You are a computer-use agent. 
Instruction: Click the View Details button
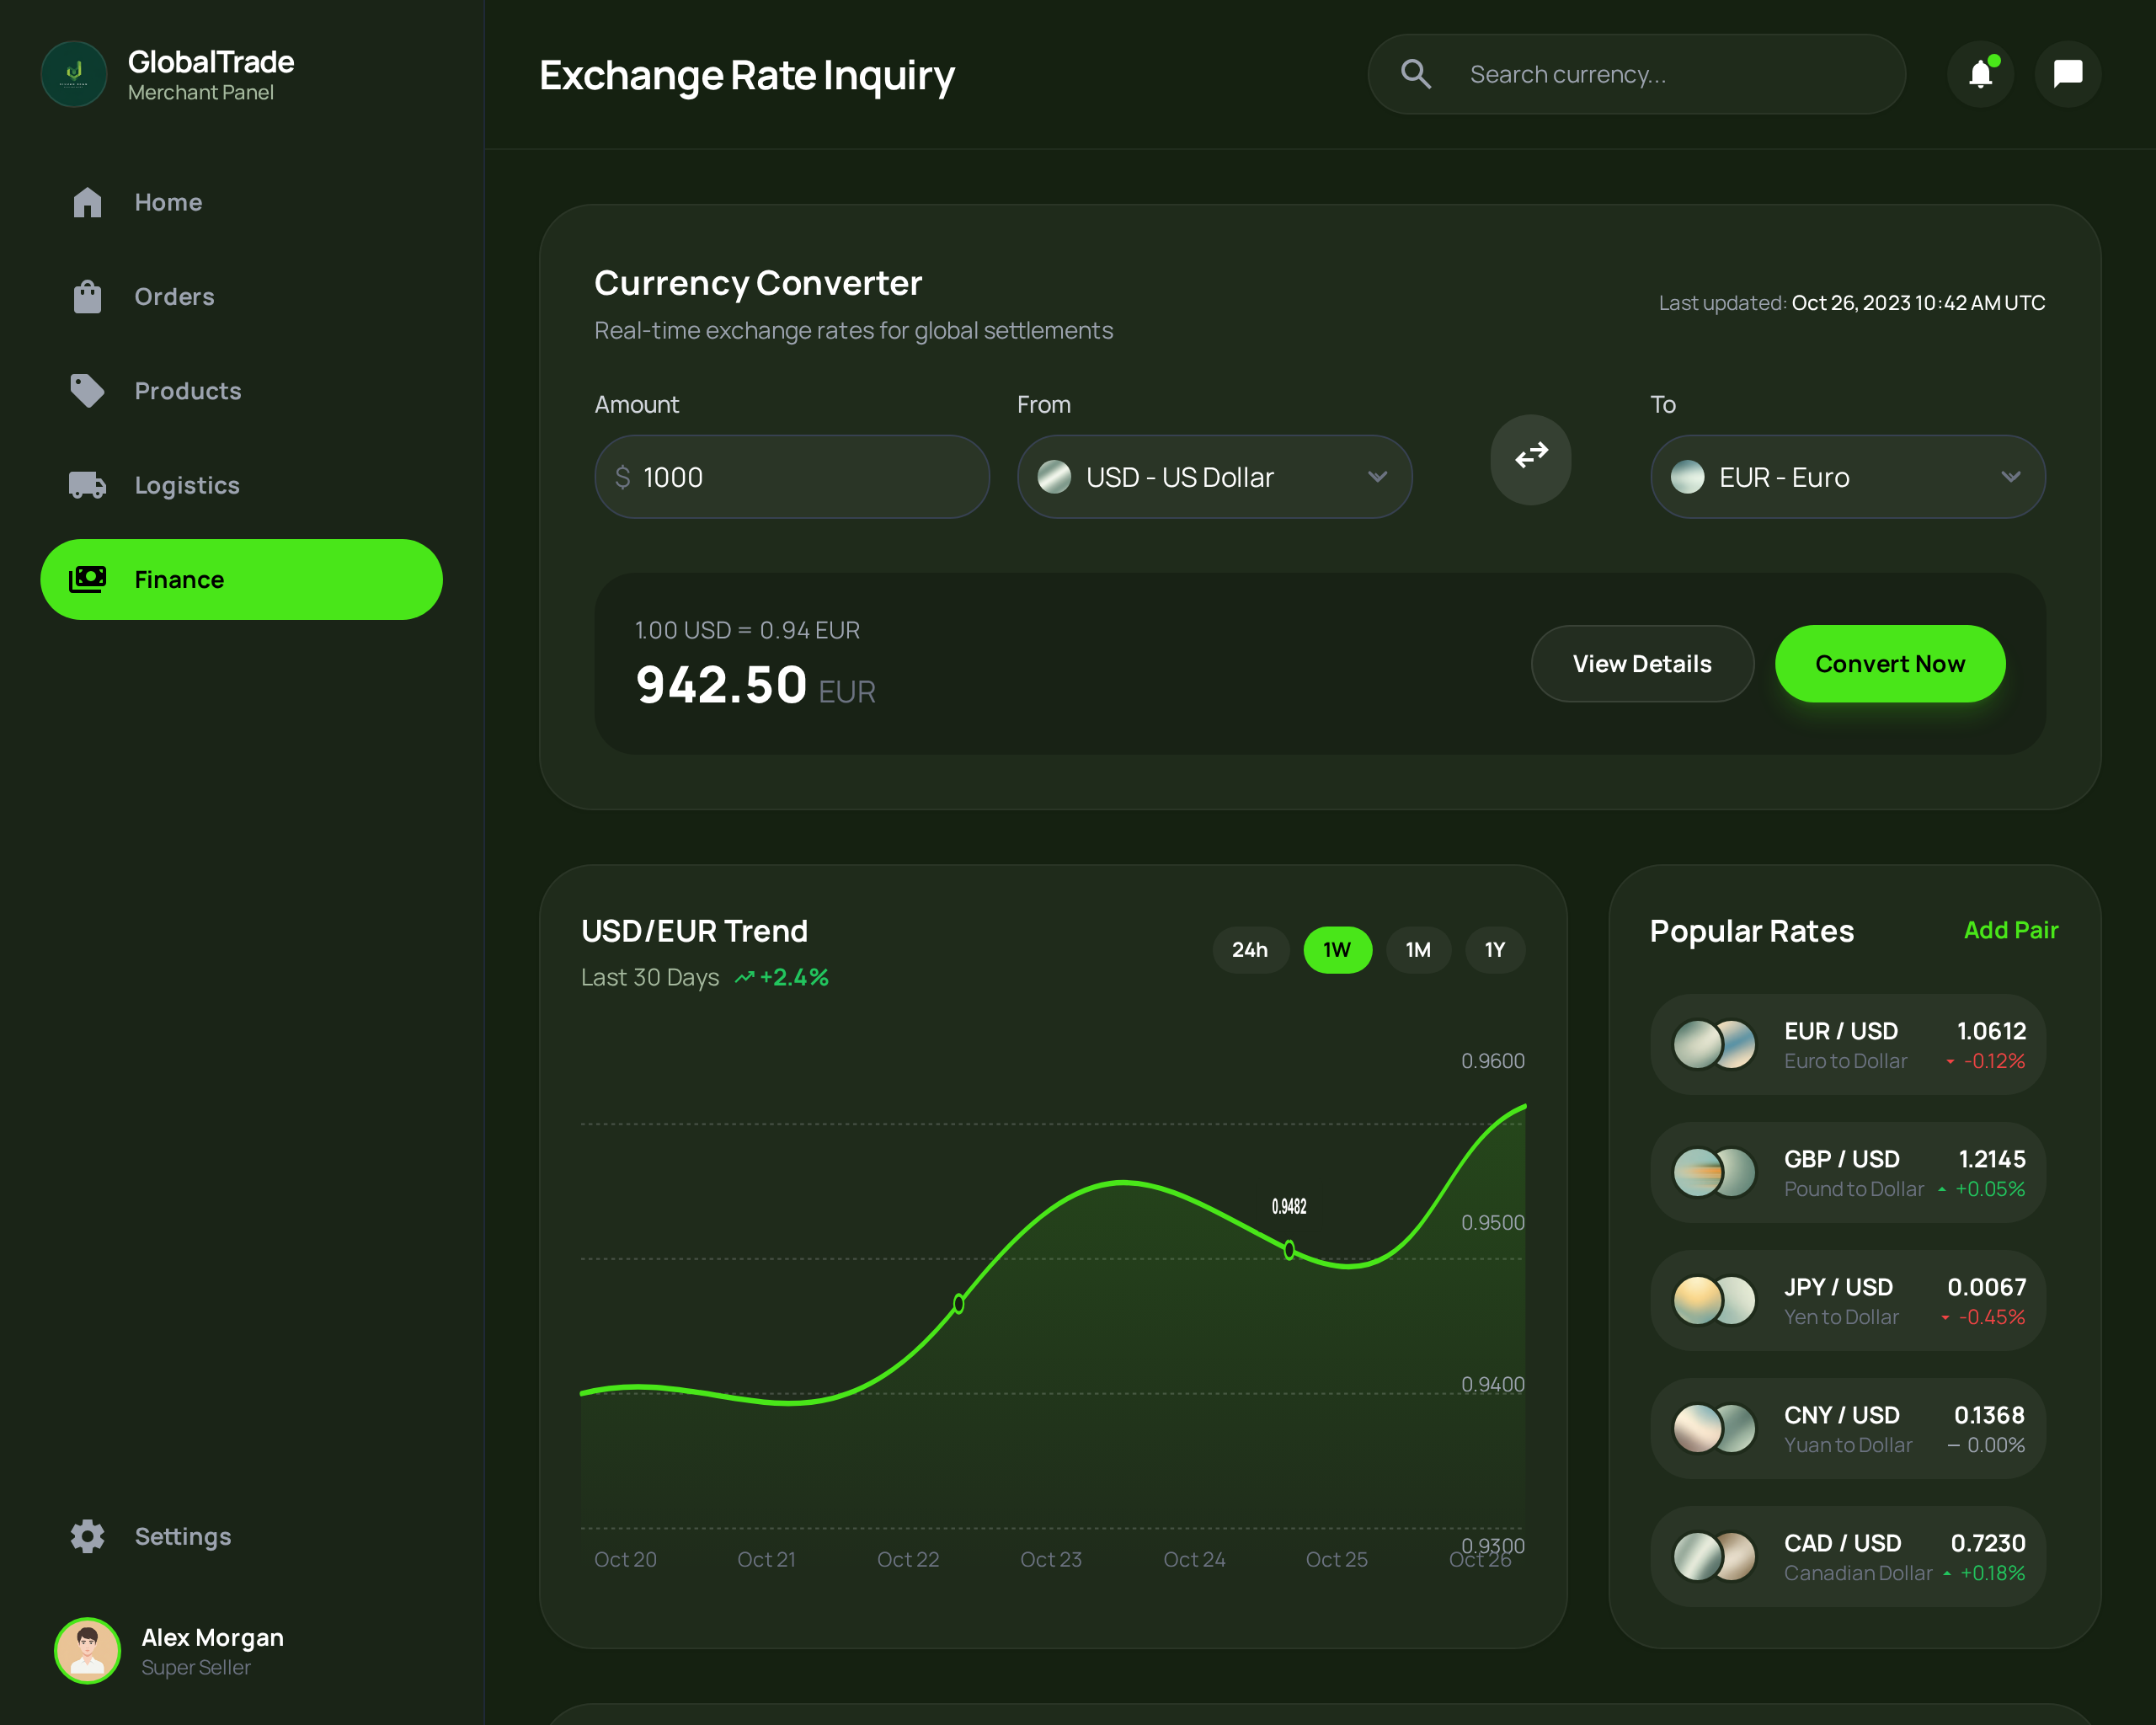[x=1641, y=664]
